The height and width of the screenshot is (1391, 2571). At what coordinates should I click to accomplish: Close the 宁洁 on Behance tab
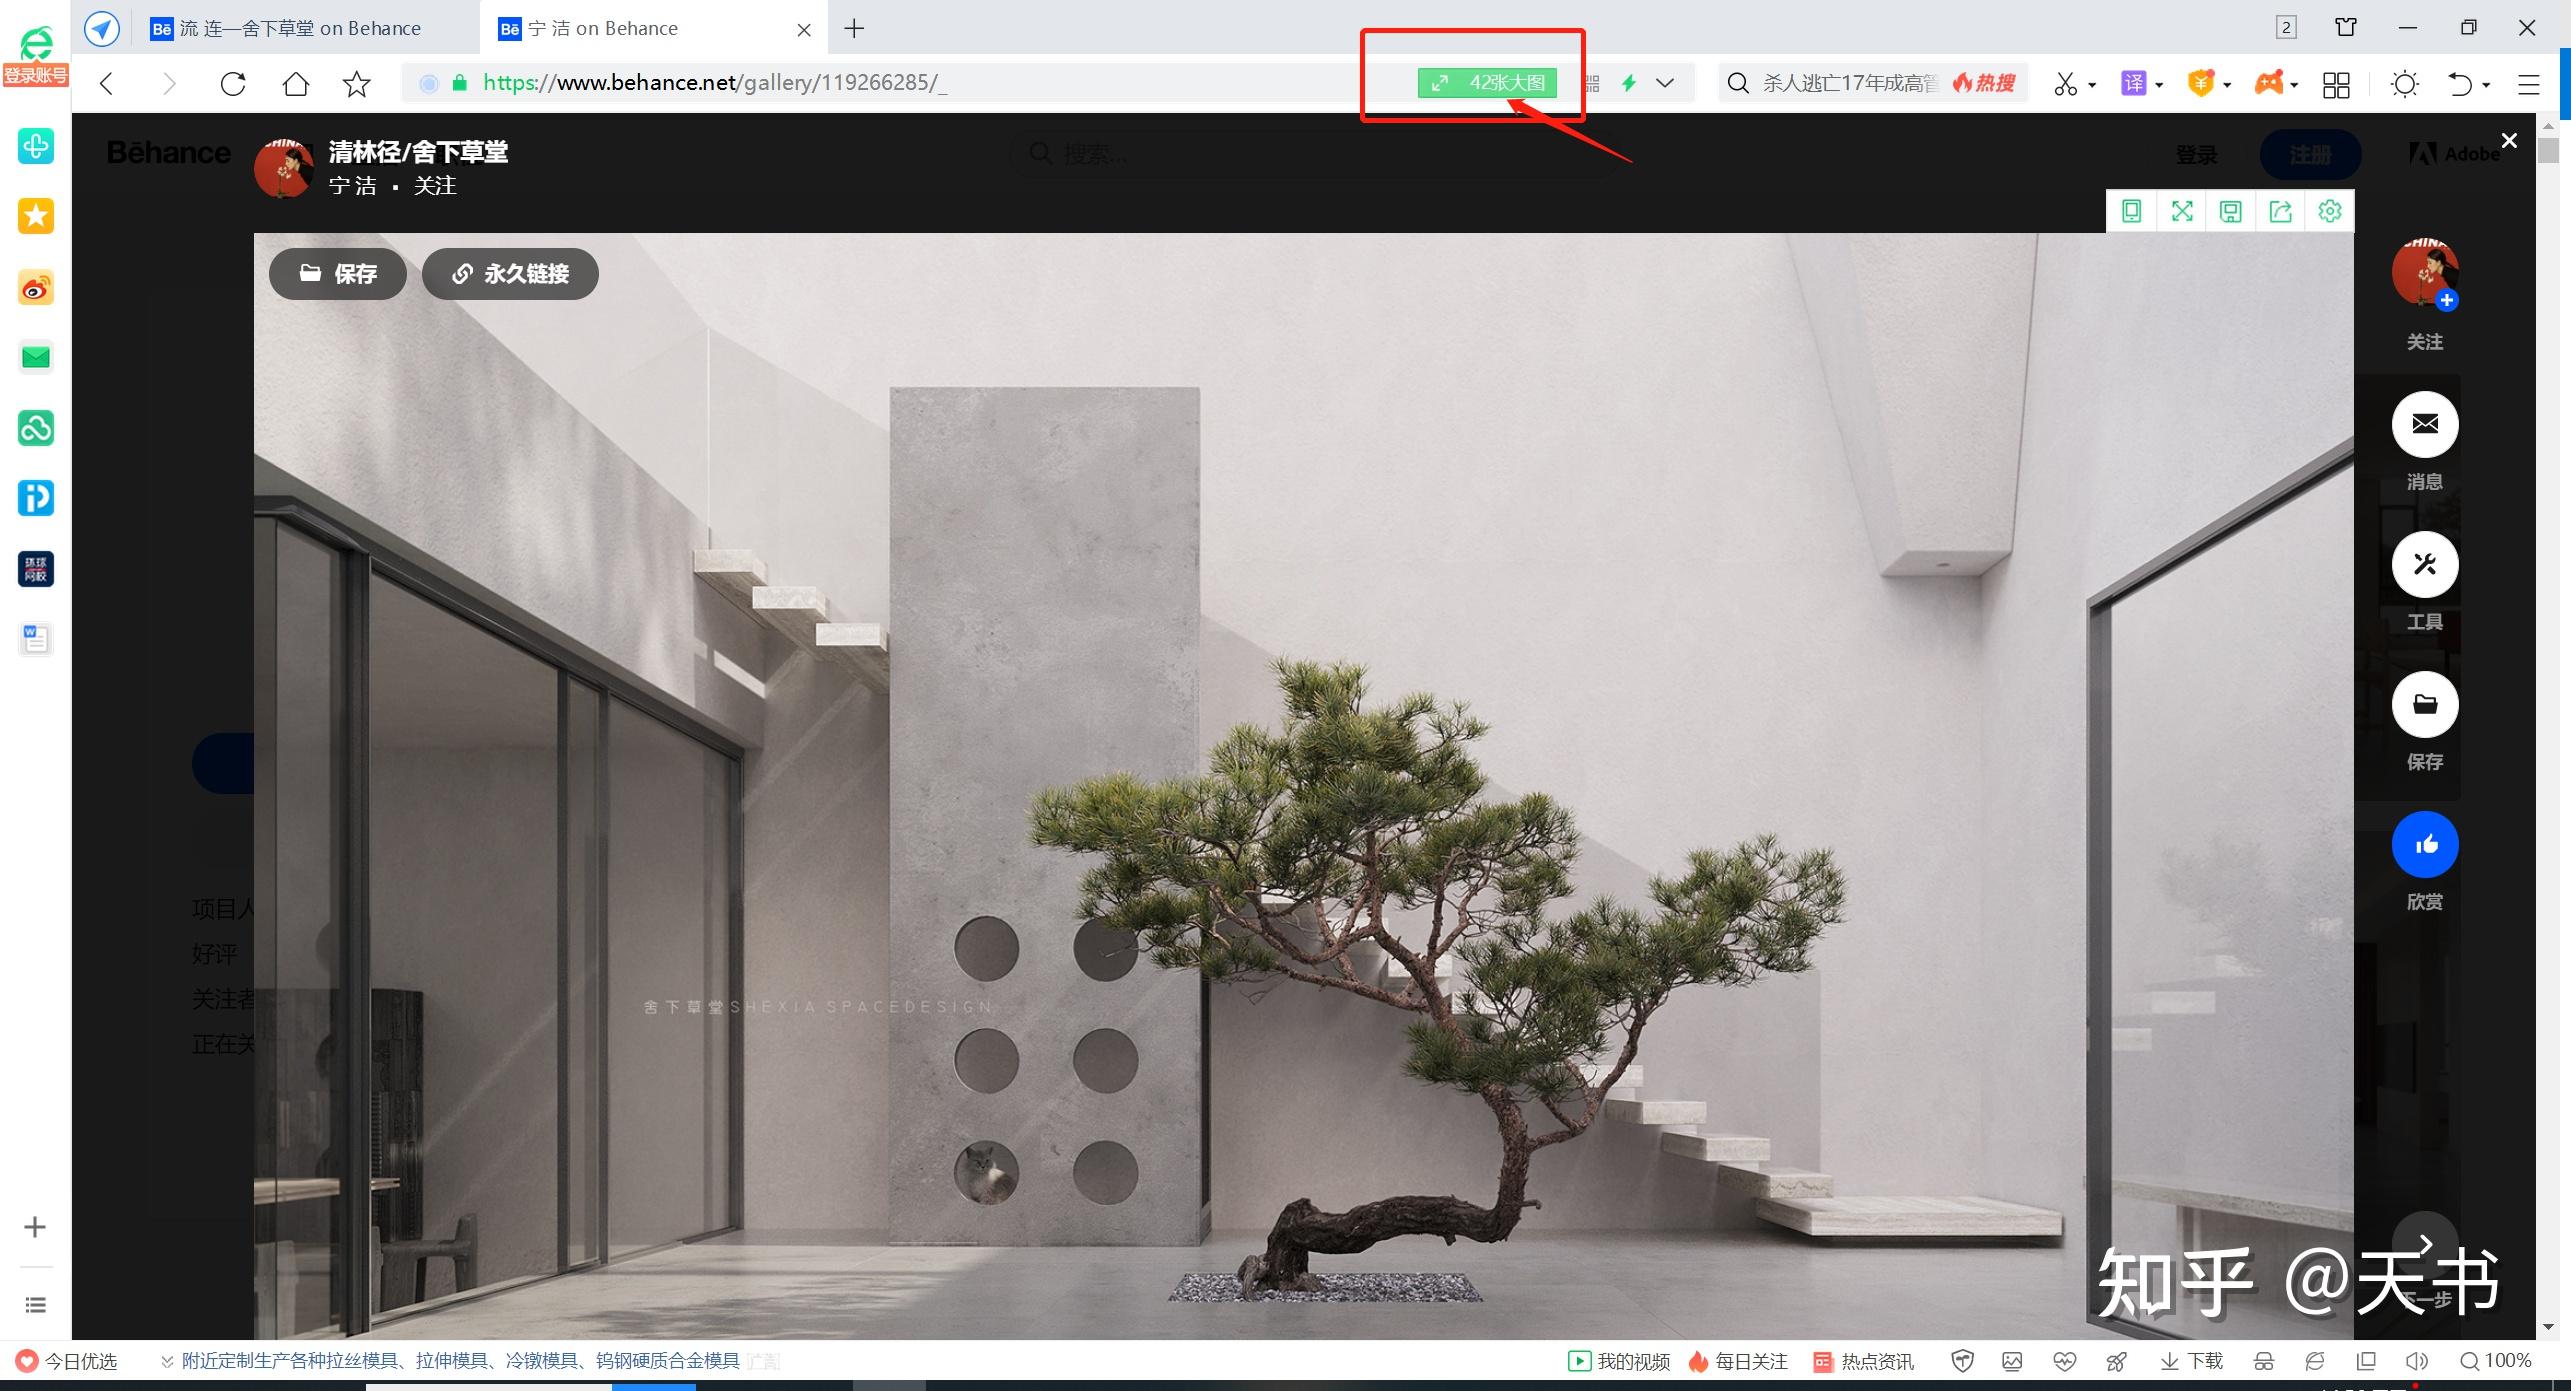click(x=804, y=30)
